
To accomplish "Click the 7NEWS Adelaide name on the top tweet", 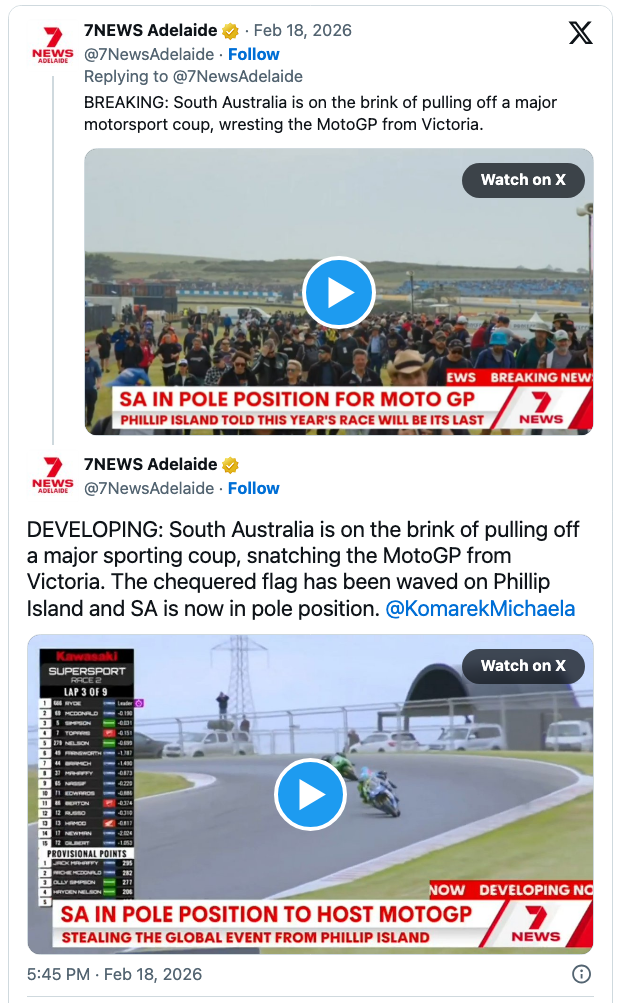I will pyautogui.click(x=150, y=30).
